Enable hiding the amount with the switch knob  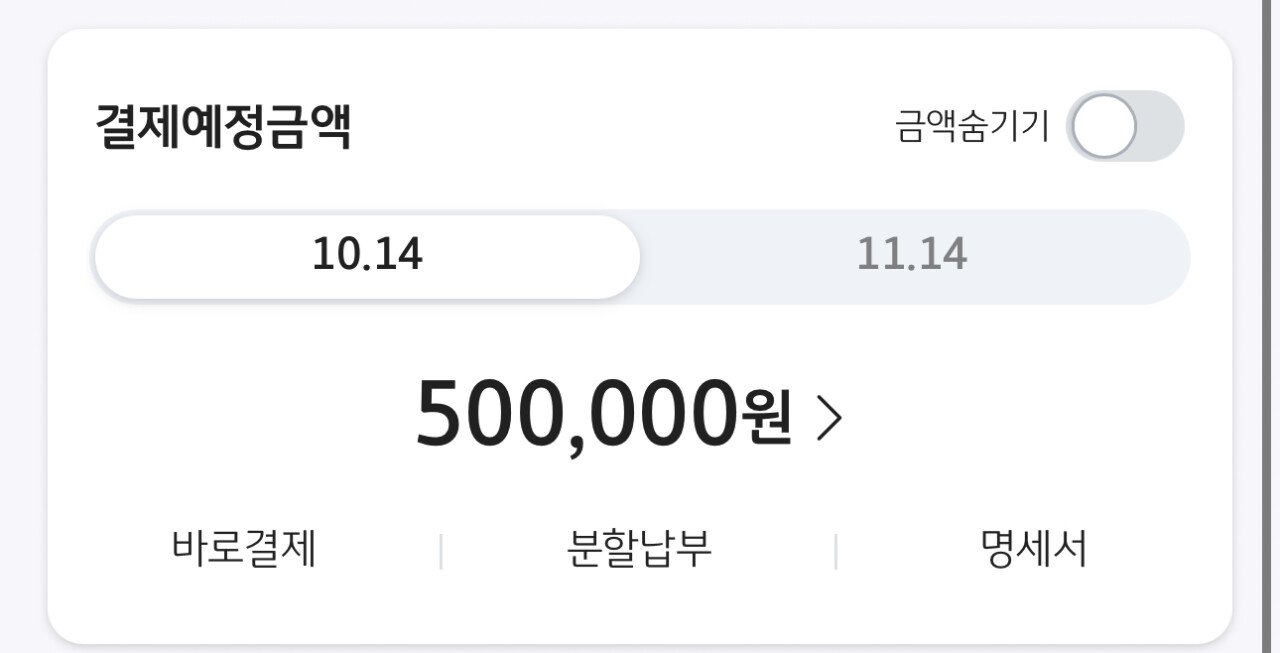[x=1104, y=127]
